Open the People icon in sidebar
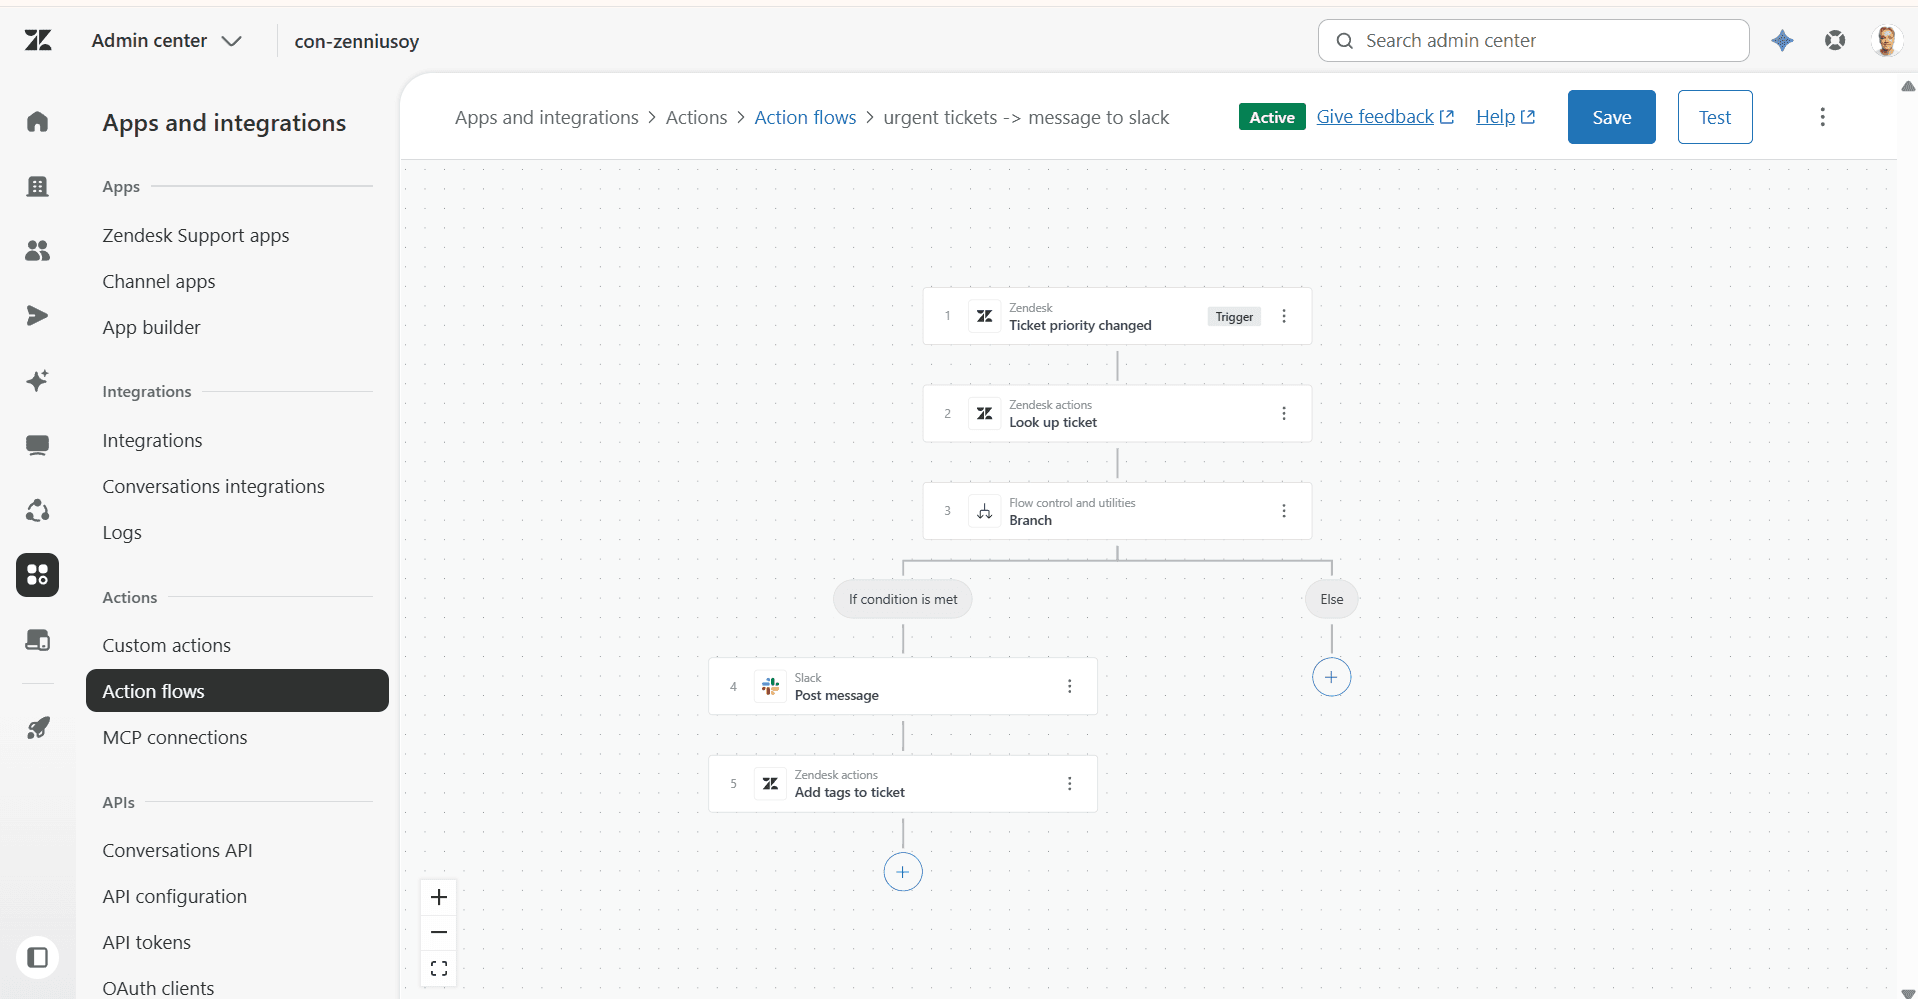Screen dimensions: 1918x999 pos(37,251)
